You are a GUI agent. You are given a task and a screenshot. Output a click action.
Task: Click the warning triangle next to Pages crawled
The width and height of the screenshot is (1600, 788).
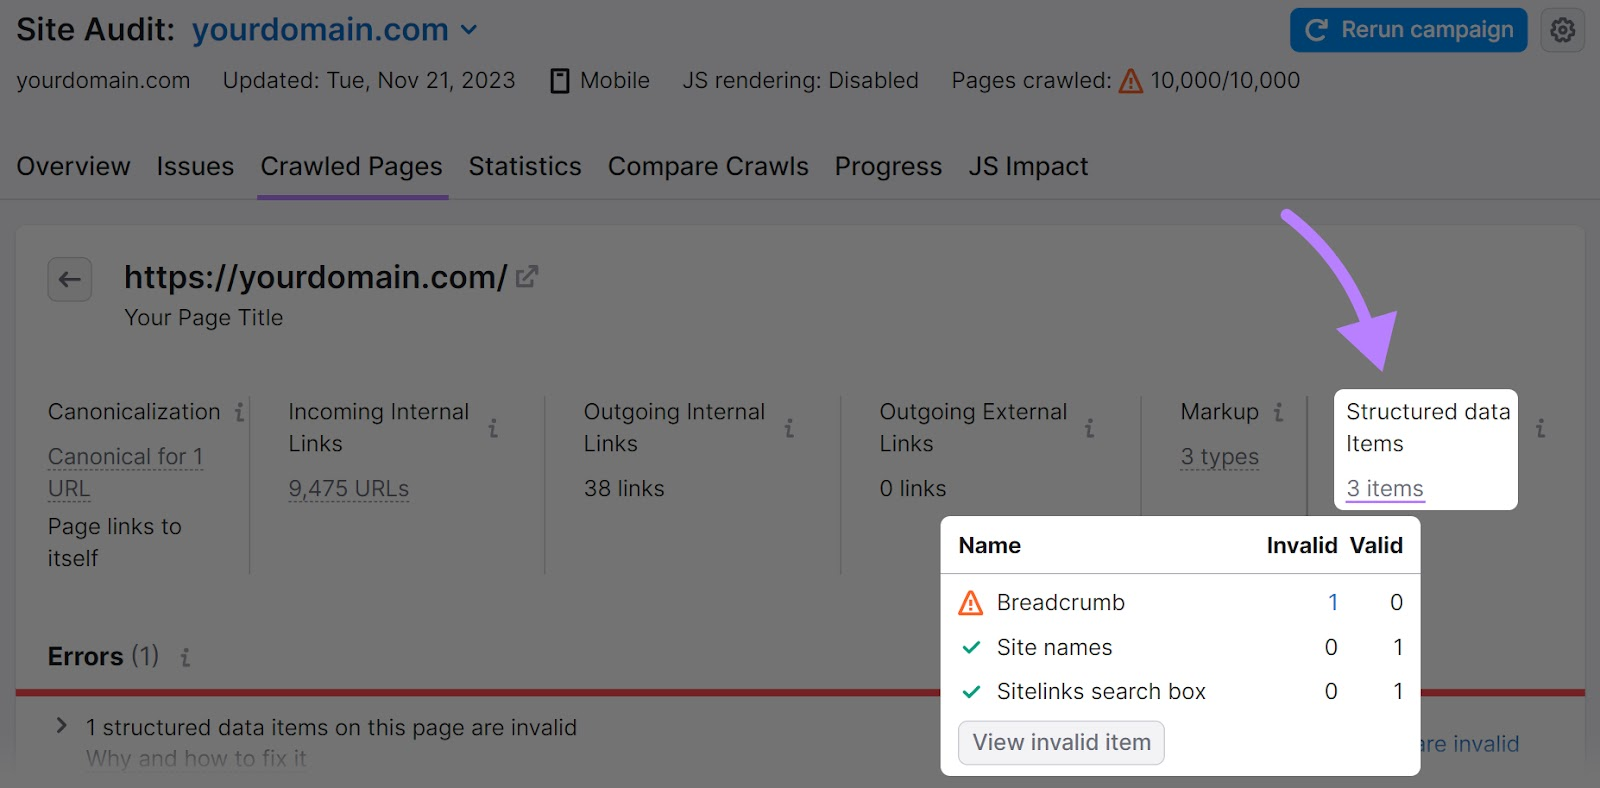(x=1131, y=81)
